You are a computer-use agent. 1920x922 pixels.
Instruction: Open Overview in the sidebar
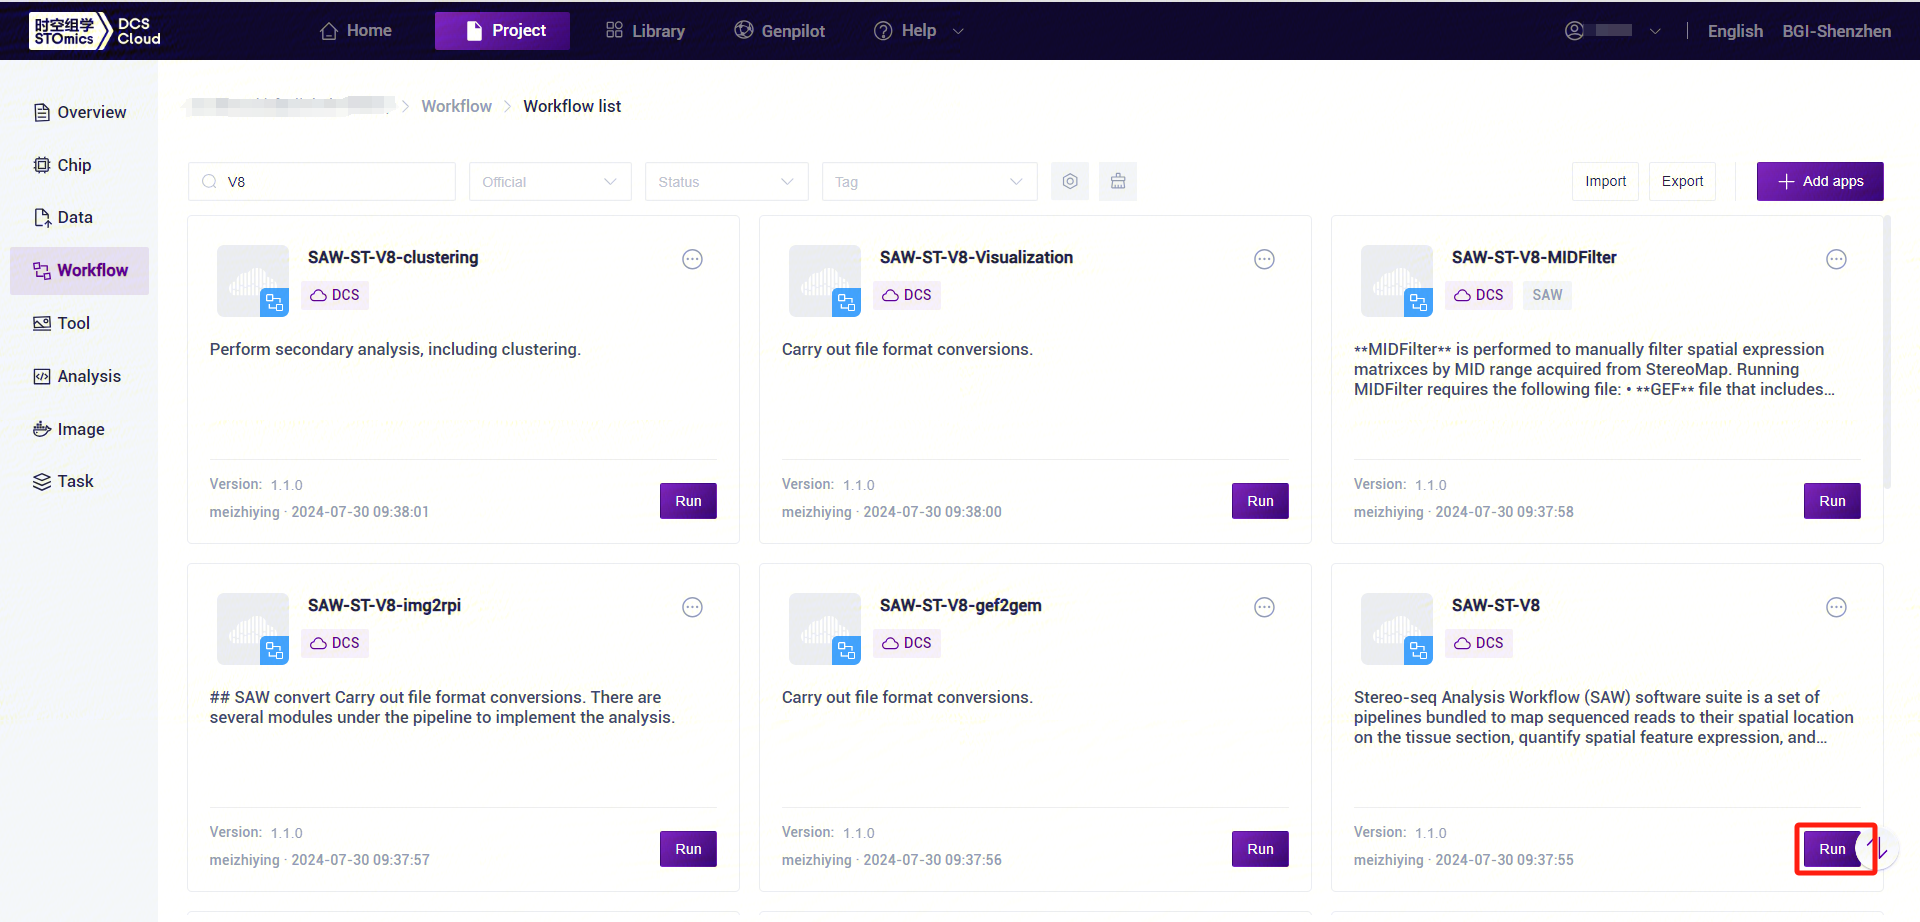click(x=80, y=112)
